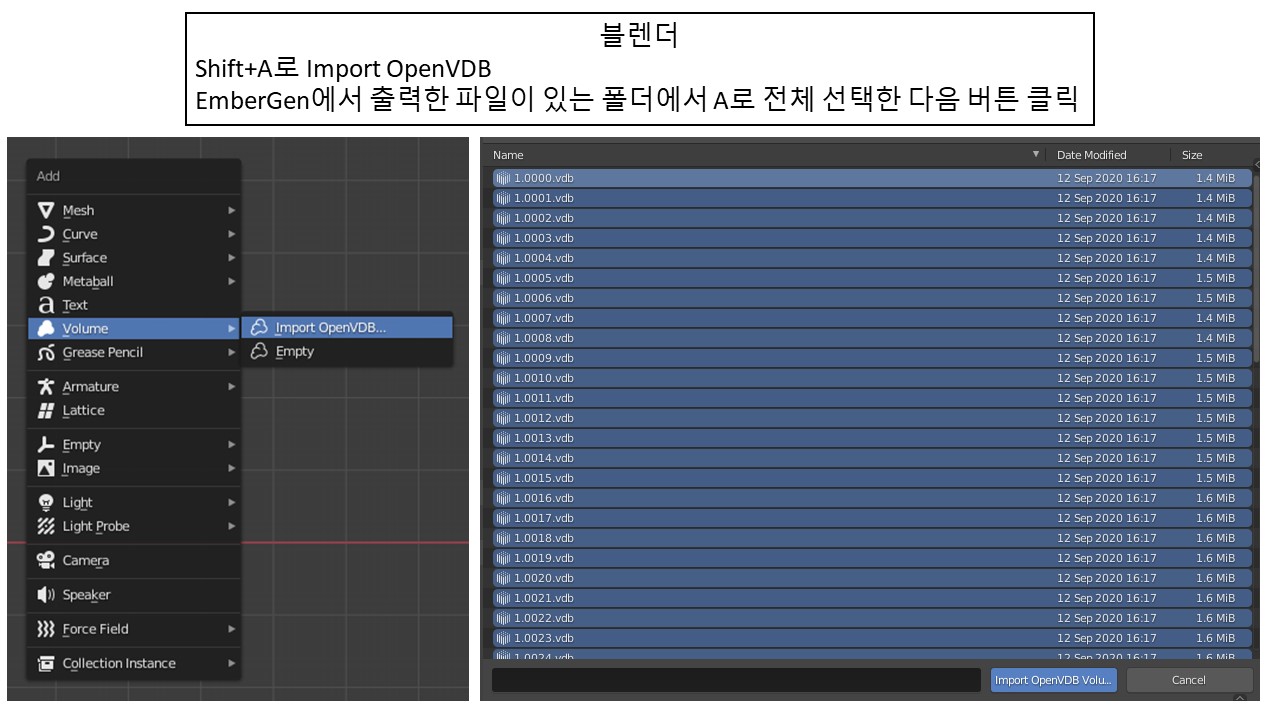Select file 1.0022.vdb
Screen dimensions: 1280x720
tap(872, 618)
